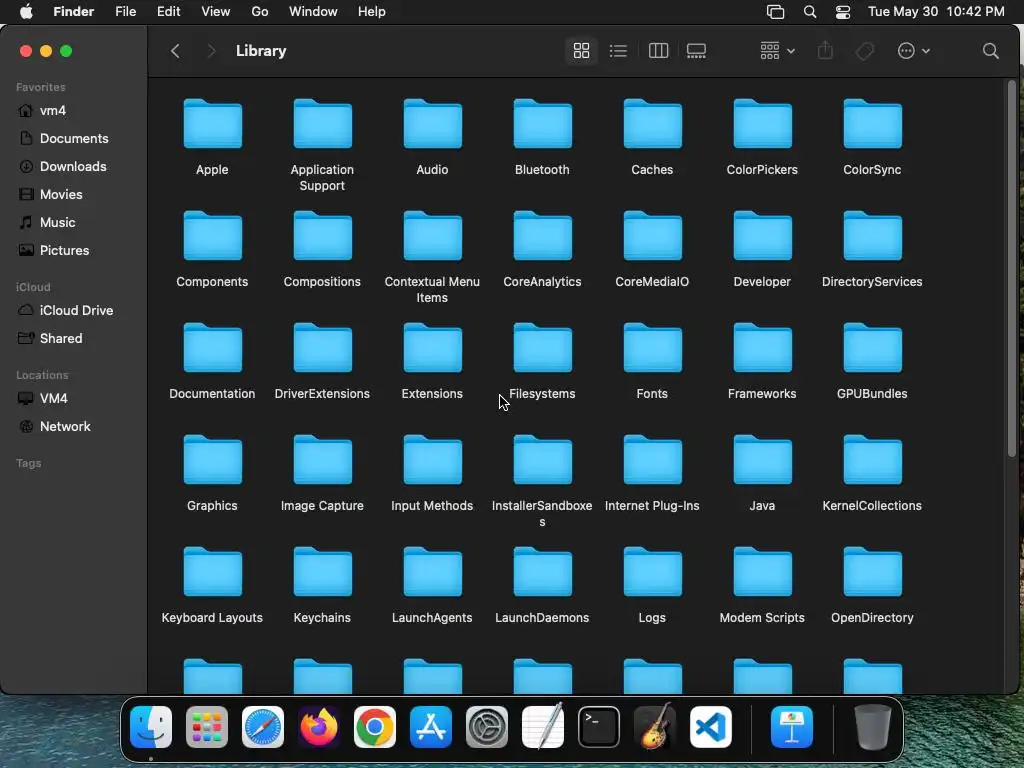Image resolution: width=1024 pixels, height=768 pixels.
Task: Open System Settings from the Dock
Action: tap(487, 727)
